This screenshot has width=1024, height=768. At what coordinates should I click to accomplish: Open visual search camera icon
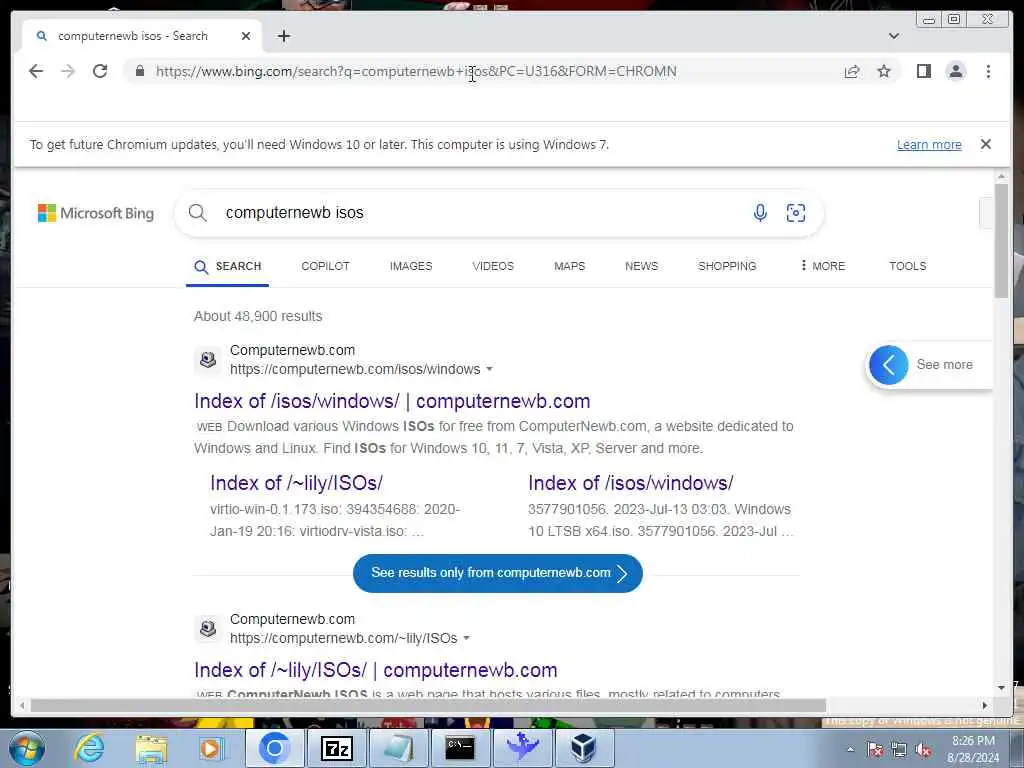point(795,213)
